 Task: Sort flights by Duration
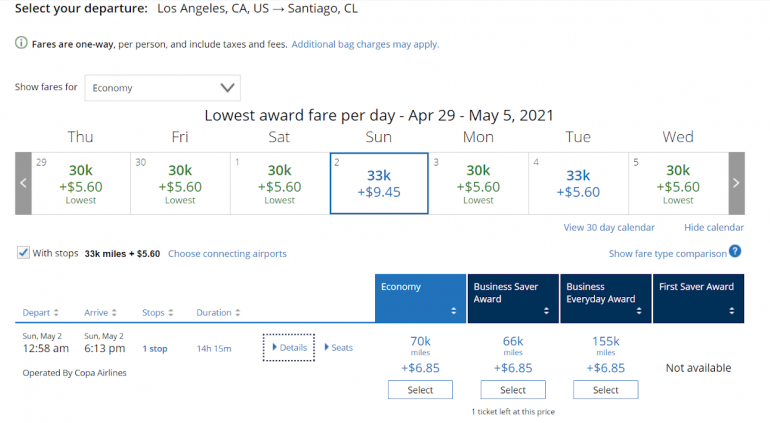coord(218,313)
